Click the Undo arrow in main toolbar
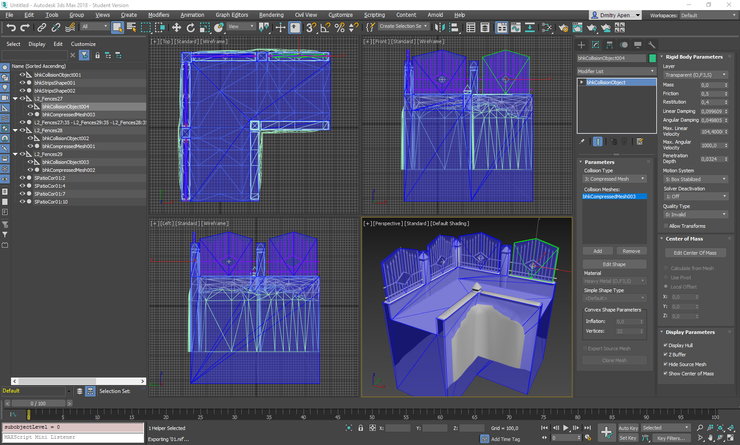This screenshot has height=445, width=740. (x=11, y=28)
